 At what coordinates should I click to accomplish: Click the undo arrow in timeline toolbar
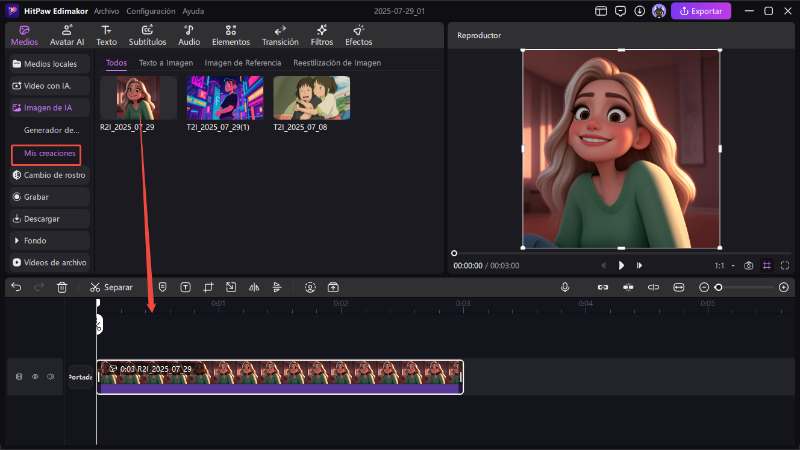[x=16, y=287]
